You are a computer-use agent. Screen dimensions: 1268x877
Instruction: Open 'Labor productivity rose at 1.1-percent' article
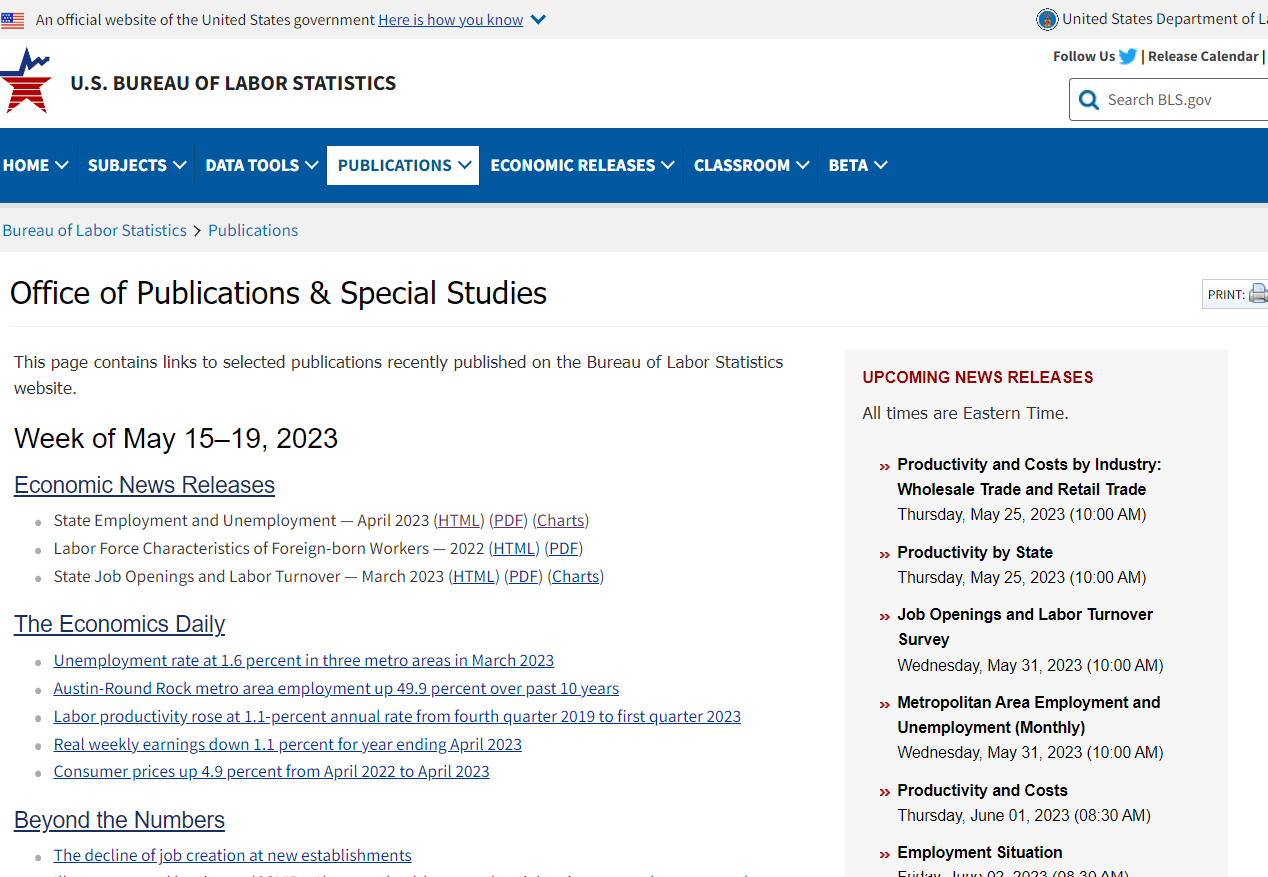coord(397,716)
